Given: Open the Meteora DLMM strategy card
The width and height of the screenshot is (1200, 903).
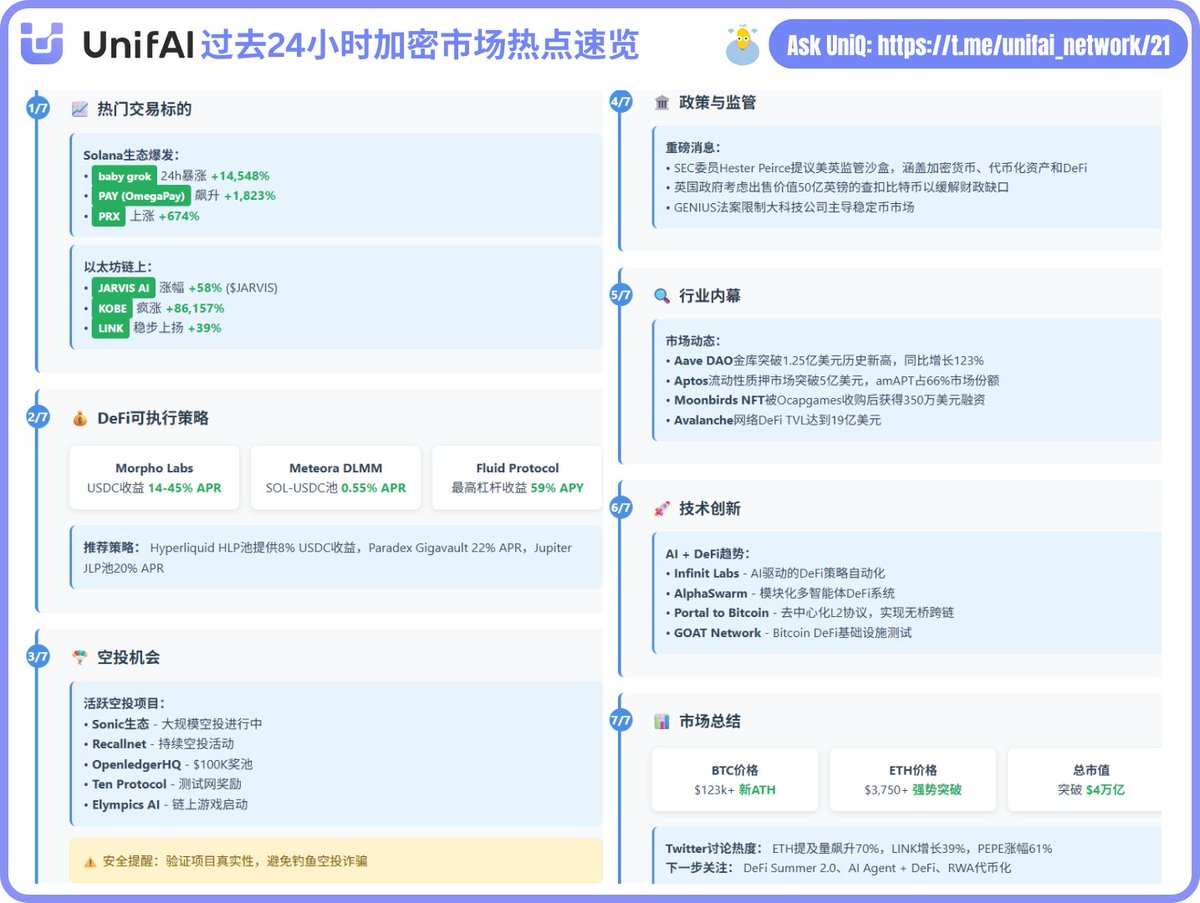Looking at the screenshot, I should coord(335,478).
